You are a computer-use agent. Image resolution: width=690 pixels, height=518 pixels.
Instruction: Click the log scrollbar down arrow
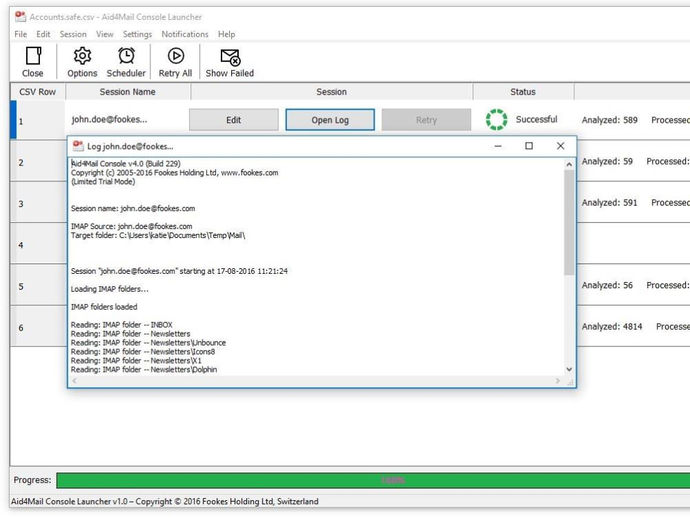[569, 370]
